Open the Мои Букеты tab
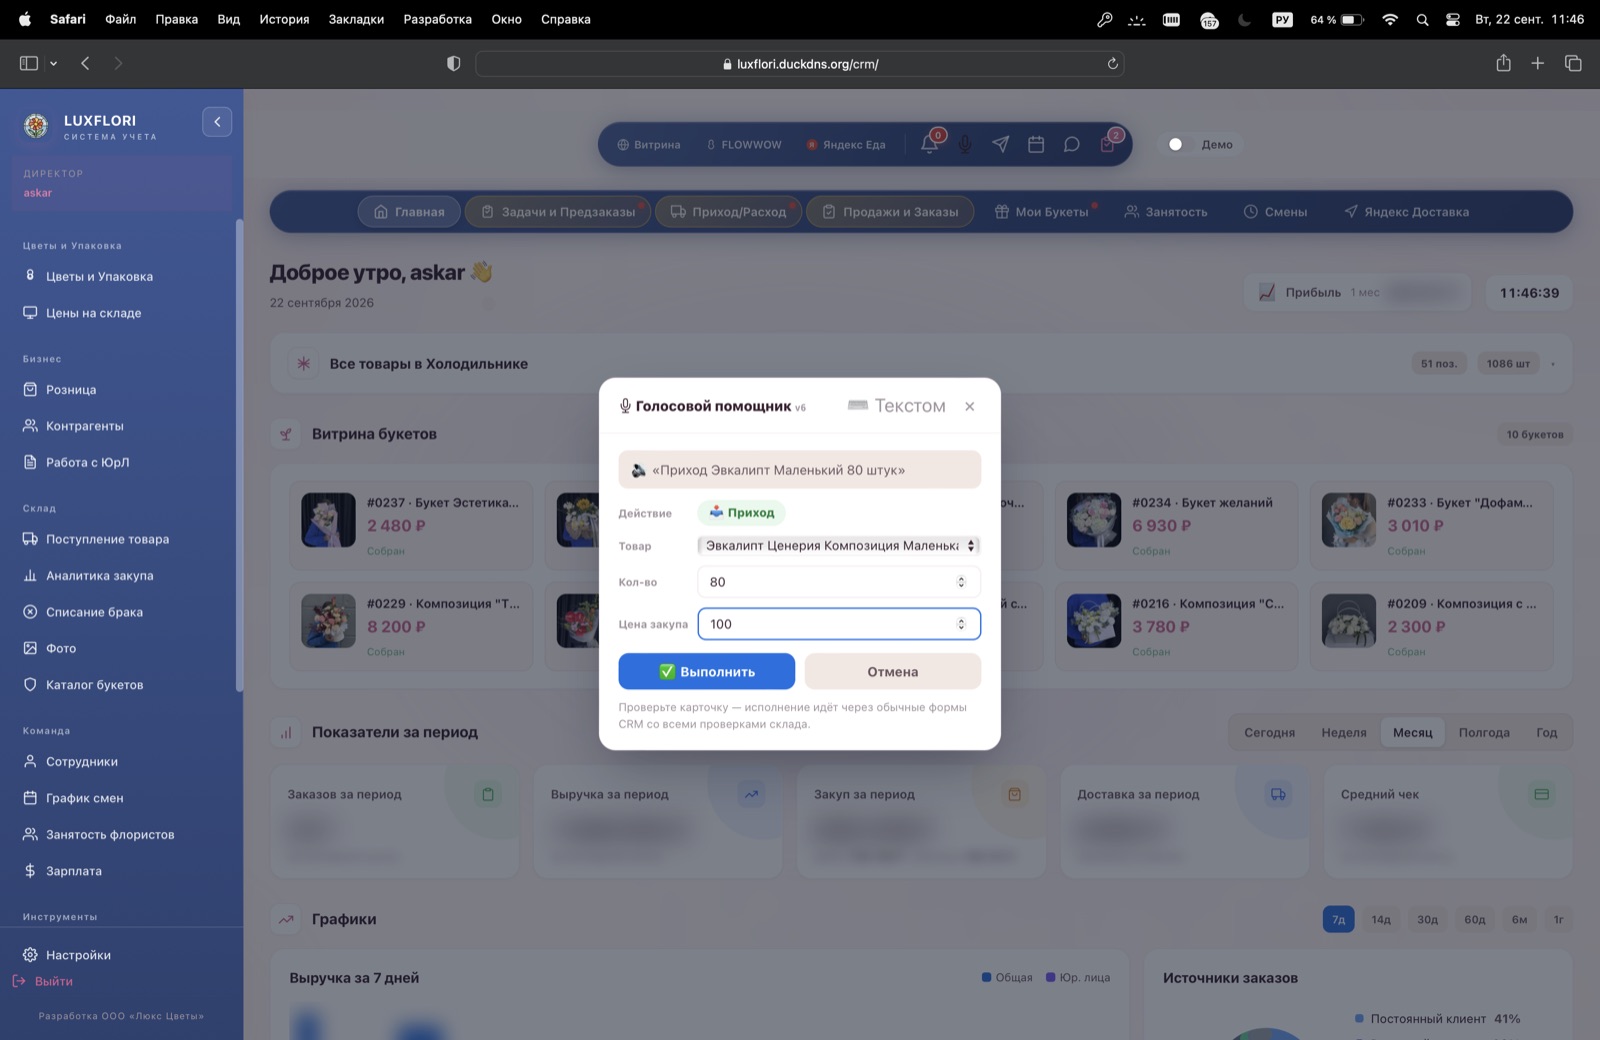The height and width of the screenshot is (1040, 1600). (1041, 212)
